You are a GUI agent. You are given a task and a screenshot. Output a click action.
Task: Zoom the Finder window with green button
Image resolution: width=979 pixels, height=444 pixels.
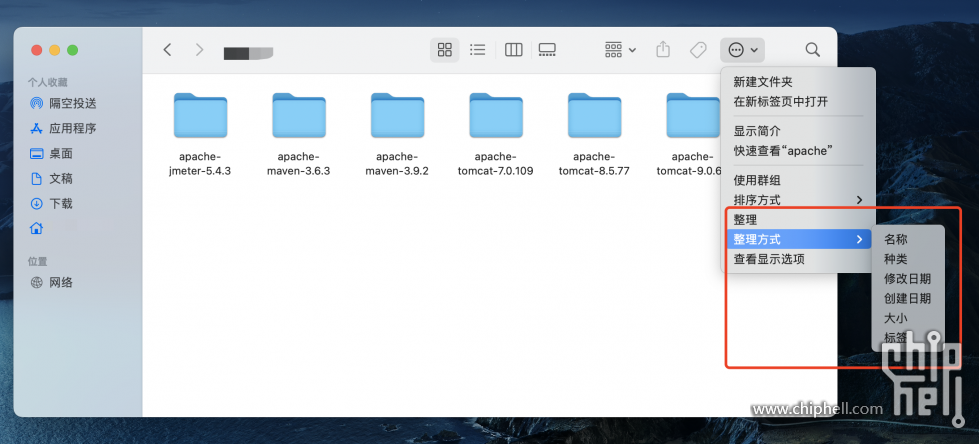[72, 50]
